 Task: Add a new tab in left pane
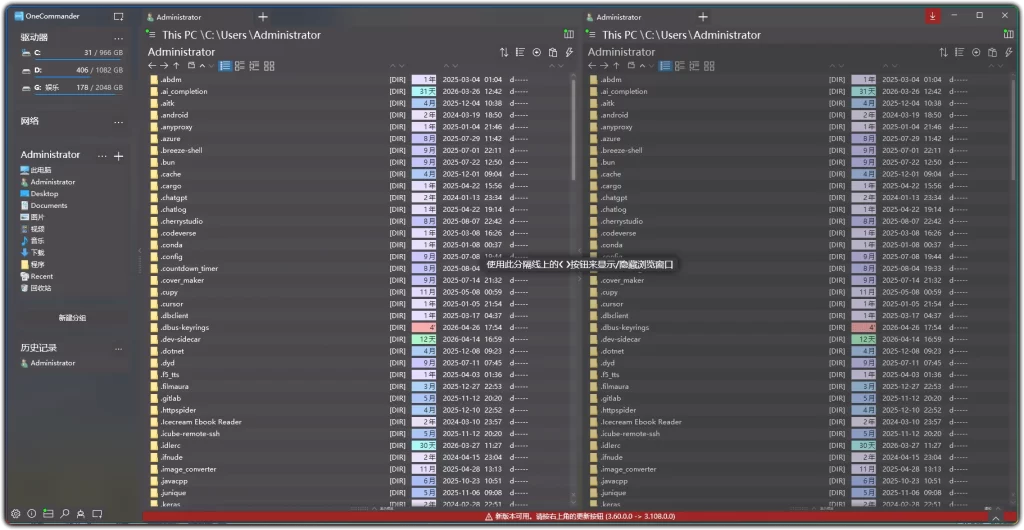(263, 17)
